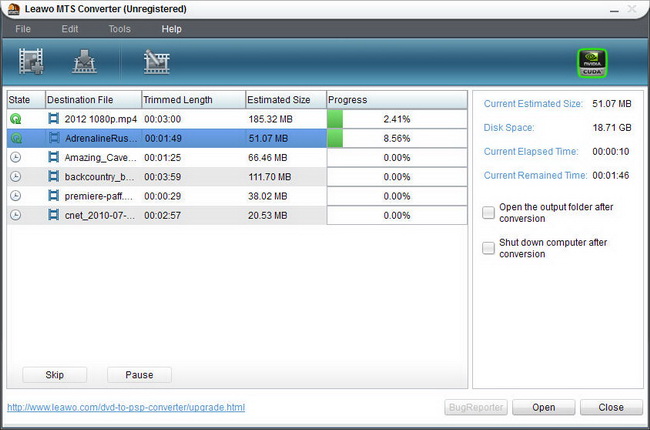The image size is (650, 430).
Task: Click converting state icon for AdrenalineRus row
Action: (16, 138)
